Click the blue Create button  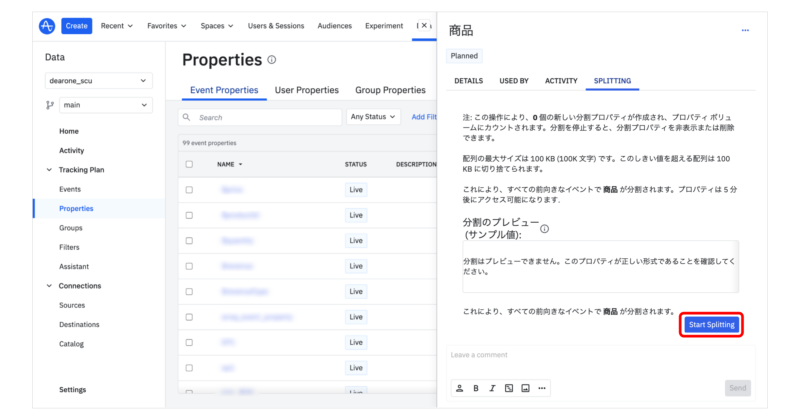[76, 26]
